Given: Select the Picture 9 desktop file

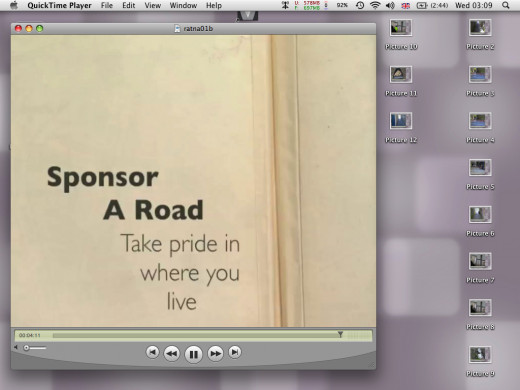Looking at the screenshot, I should click(x=480, y=361).
